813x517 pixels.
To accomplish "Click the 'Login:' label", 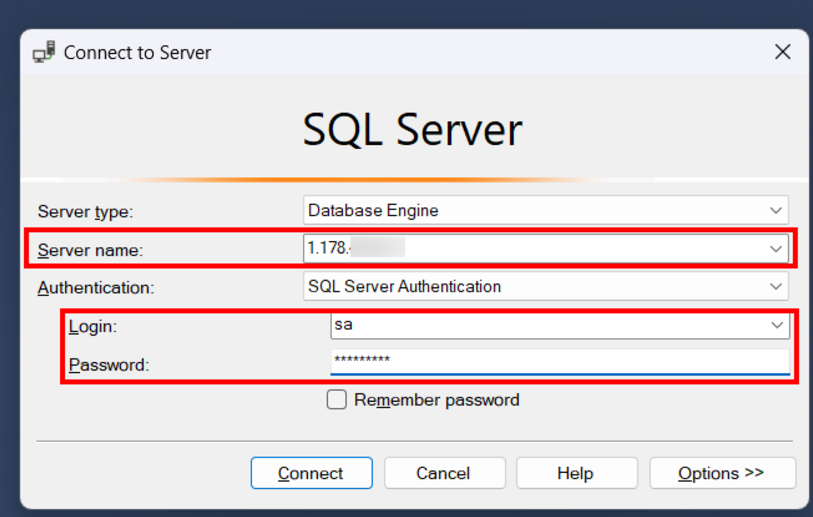I will (94, 326).
